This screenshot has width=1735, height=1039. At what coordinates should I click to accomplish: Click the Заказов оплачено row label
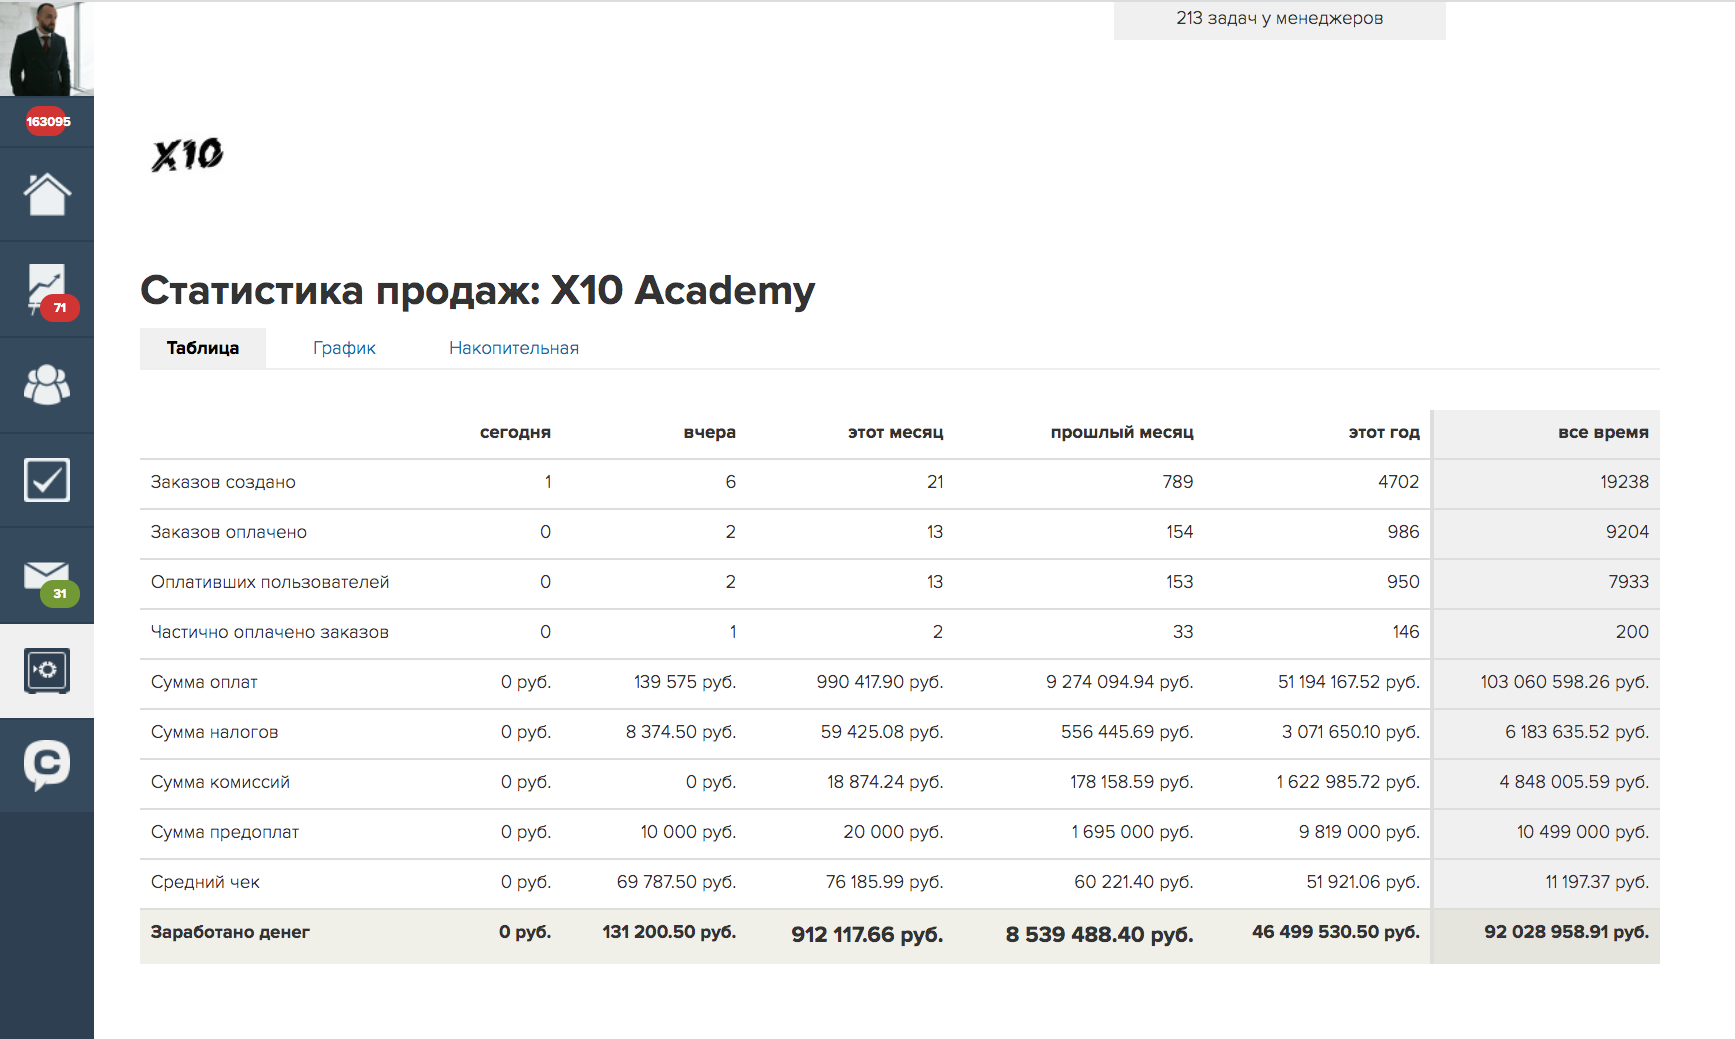(229, 532)
